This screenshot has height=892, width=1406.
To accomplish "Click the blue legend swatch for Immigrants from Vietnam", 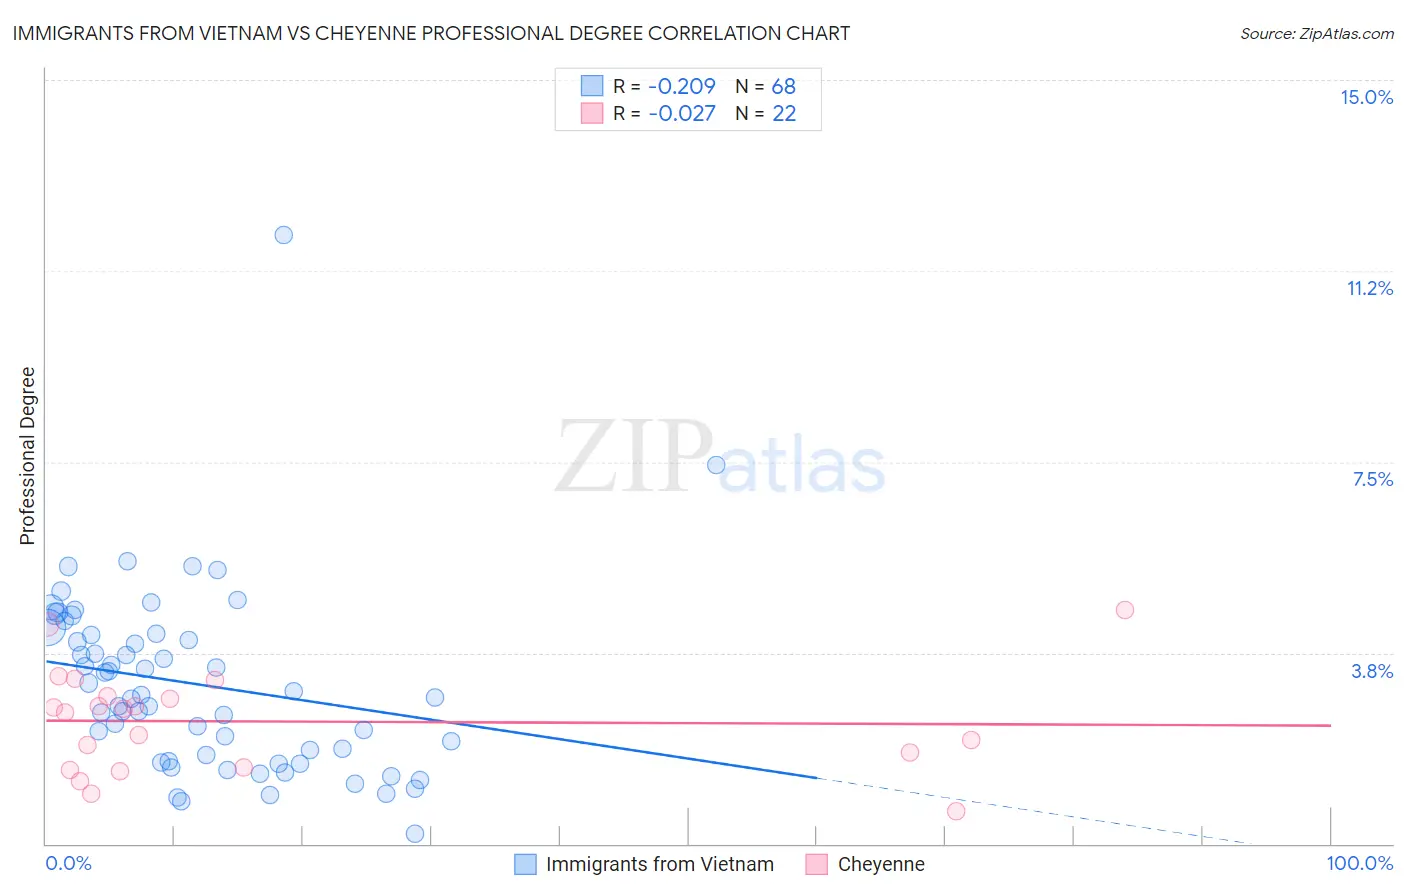I will (525, 864).
